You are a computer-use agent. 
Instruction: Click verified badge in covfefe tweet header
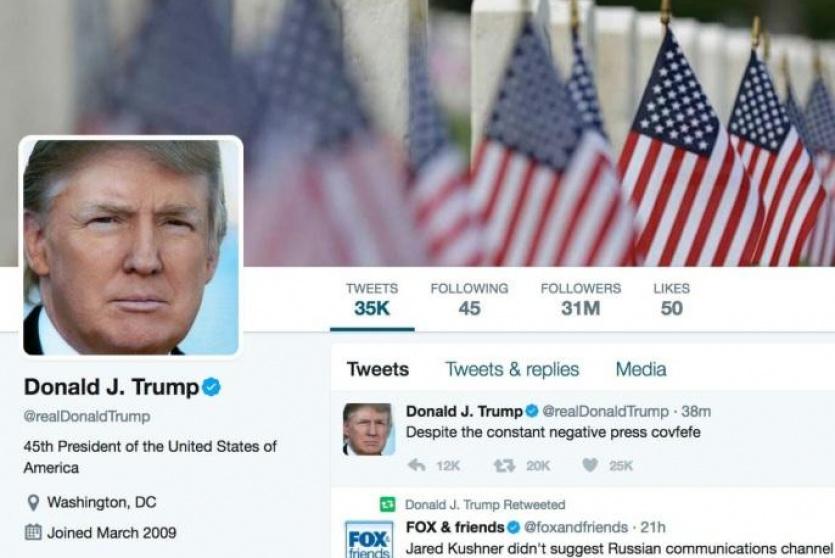click(531, 411)
